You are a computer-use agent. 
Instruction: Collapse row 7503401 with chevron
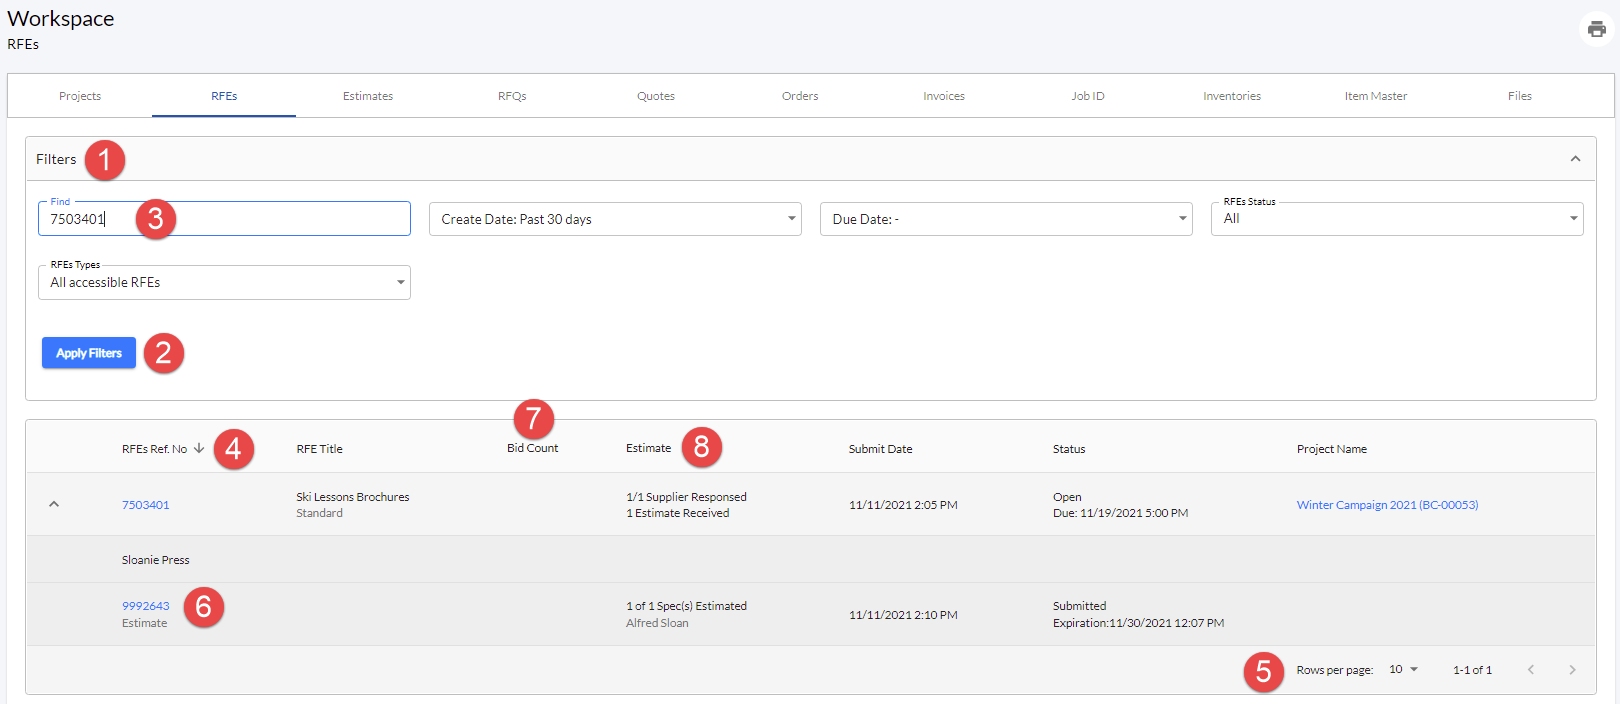pos(54,504)
